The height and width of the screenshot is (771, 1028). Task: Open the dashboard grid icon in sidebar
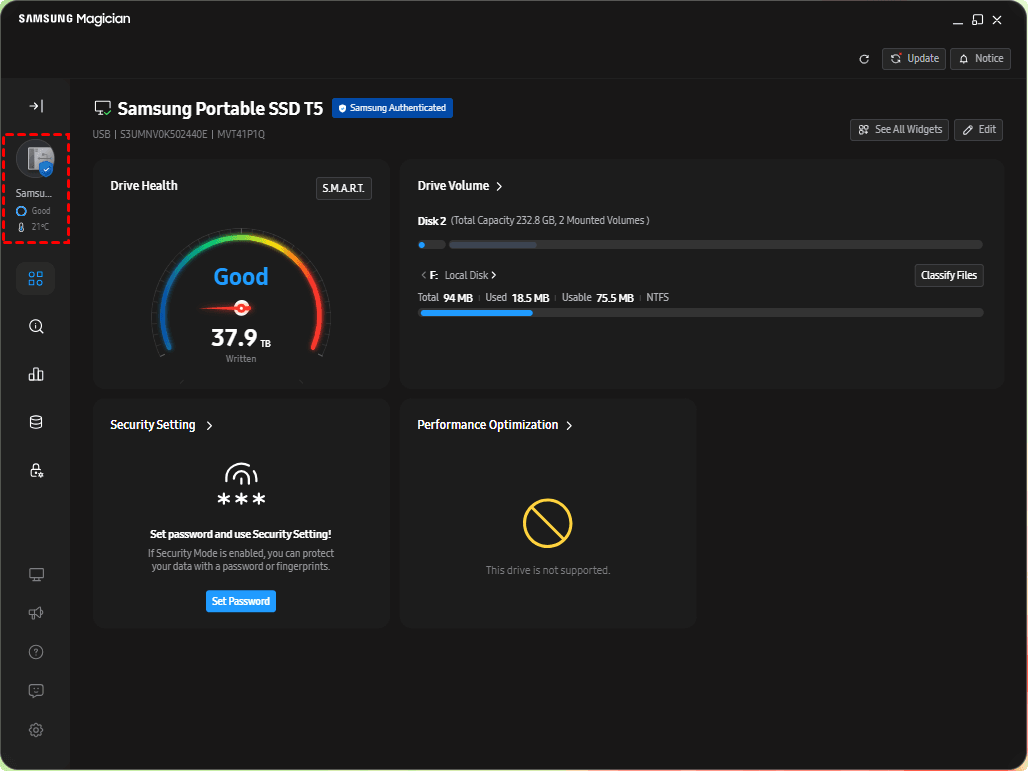click(36, 279)
